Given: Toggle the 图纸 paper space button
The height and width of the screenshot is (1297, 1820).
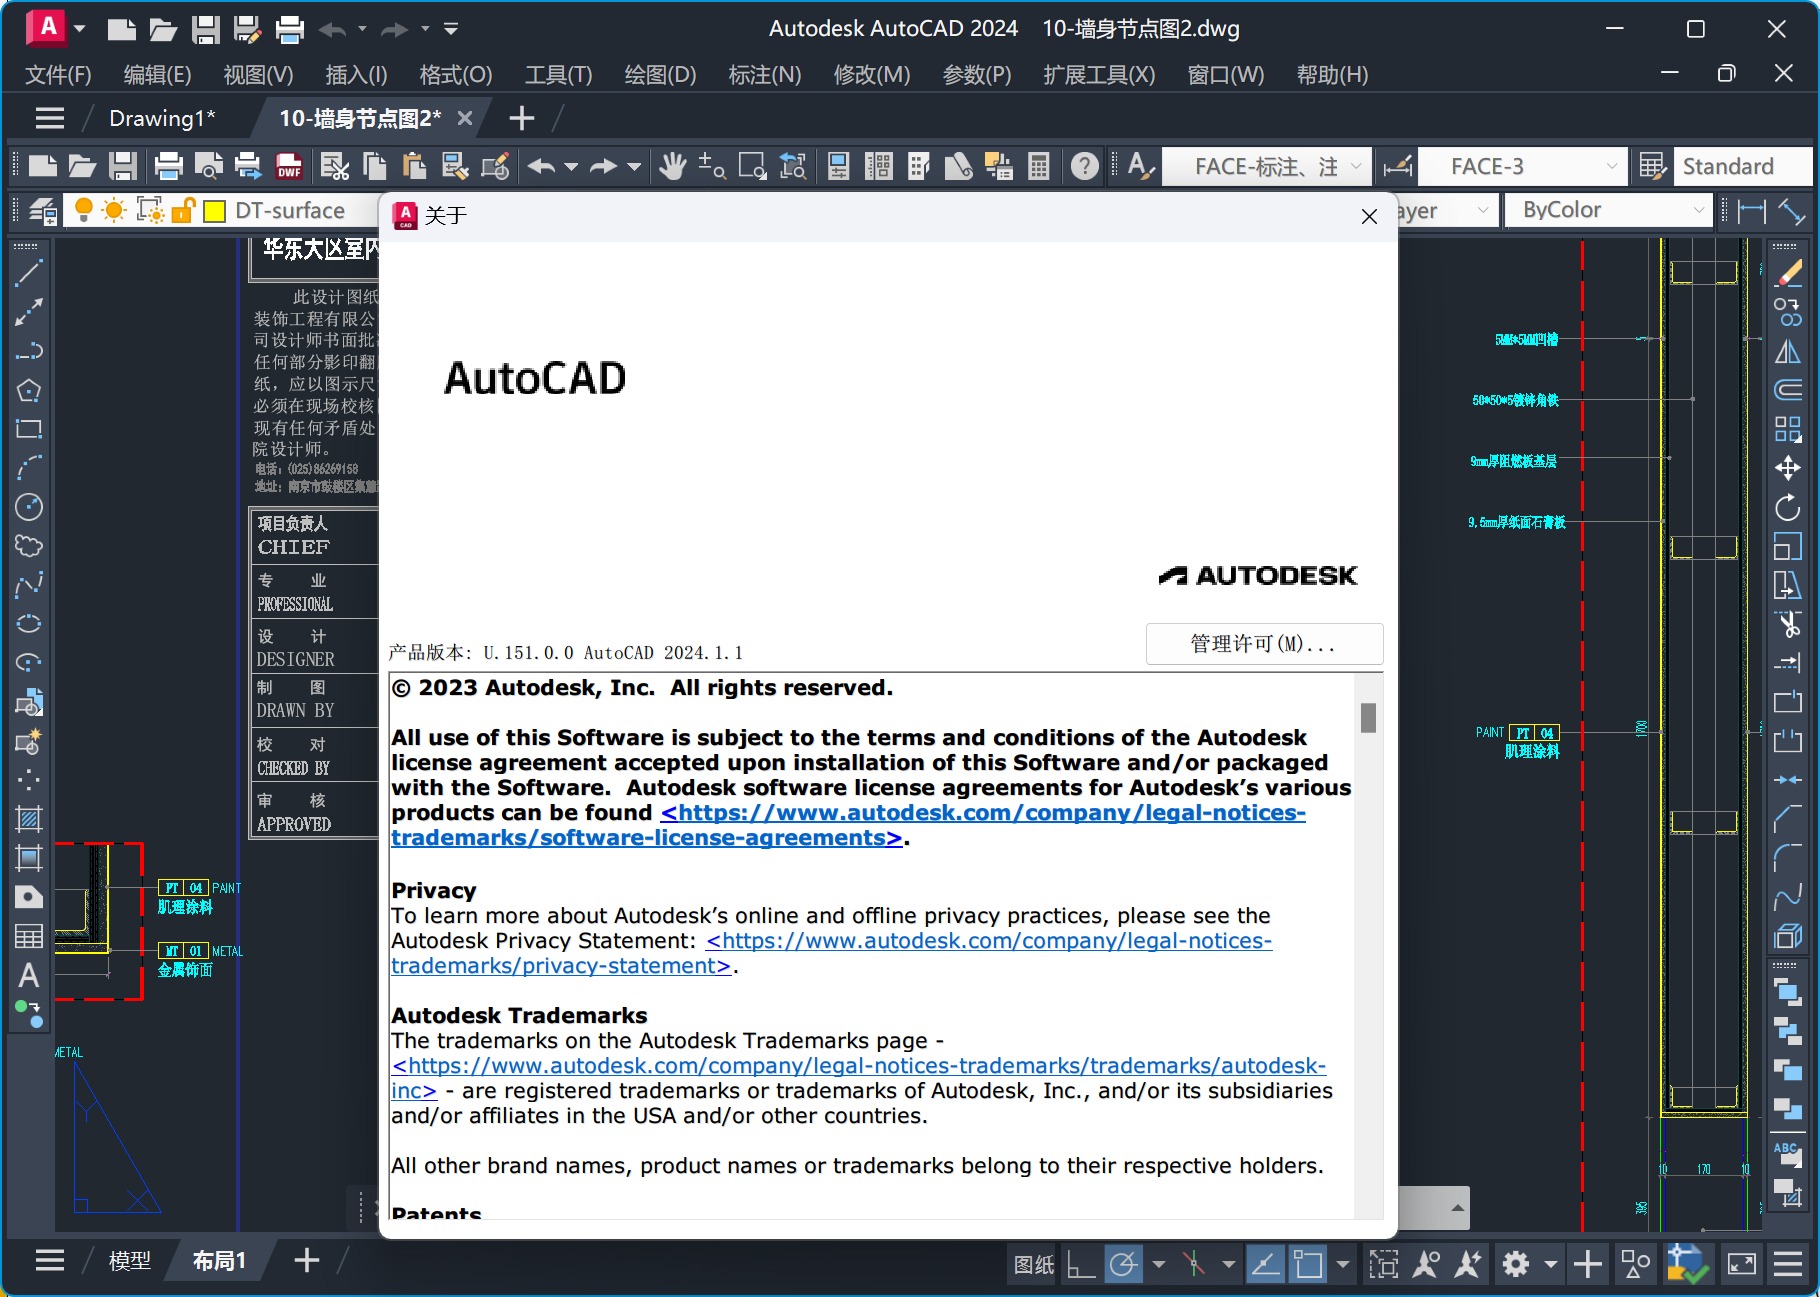Looking at the screenshot, I should point(1034,1264).
